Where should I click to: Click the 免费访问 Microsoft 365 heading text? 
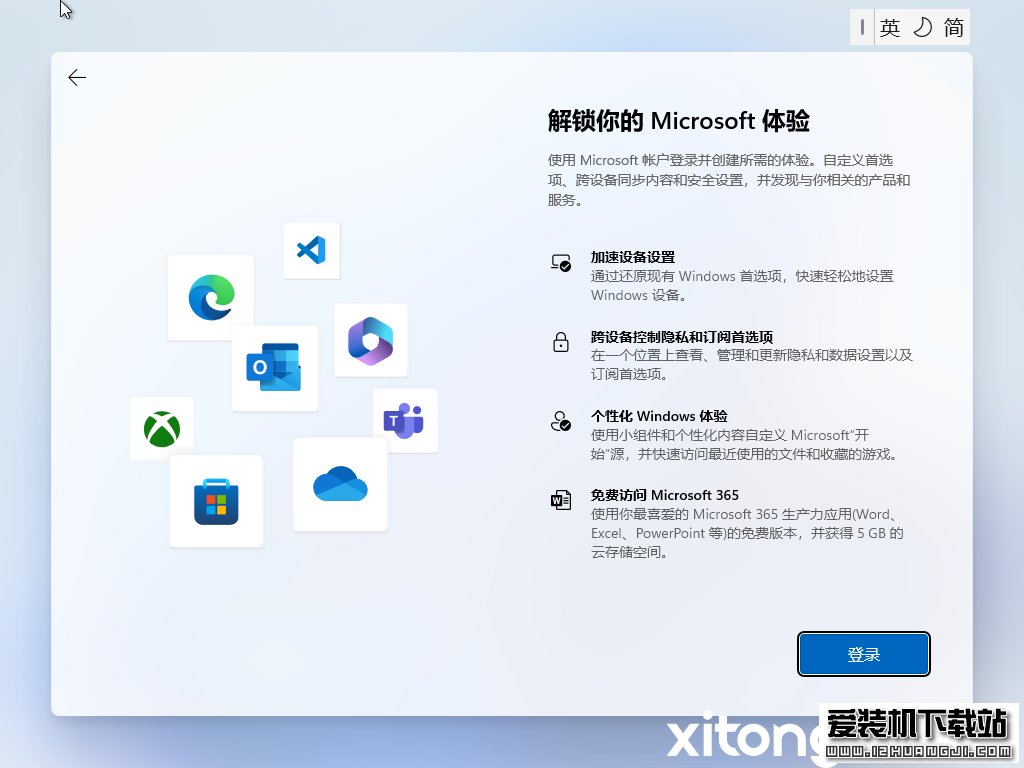point(665,495)
